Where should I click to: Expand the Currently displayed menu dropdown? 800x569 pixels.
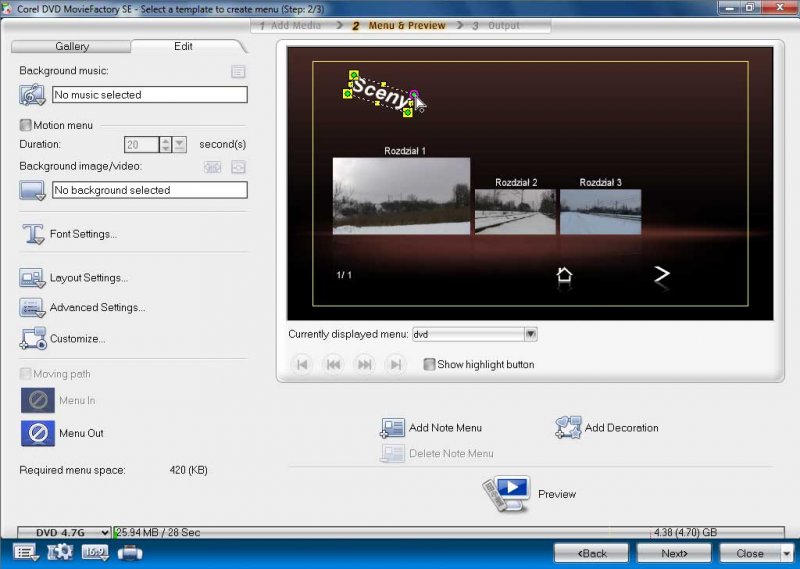(x=531, y=334)
